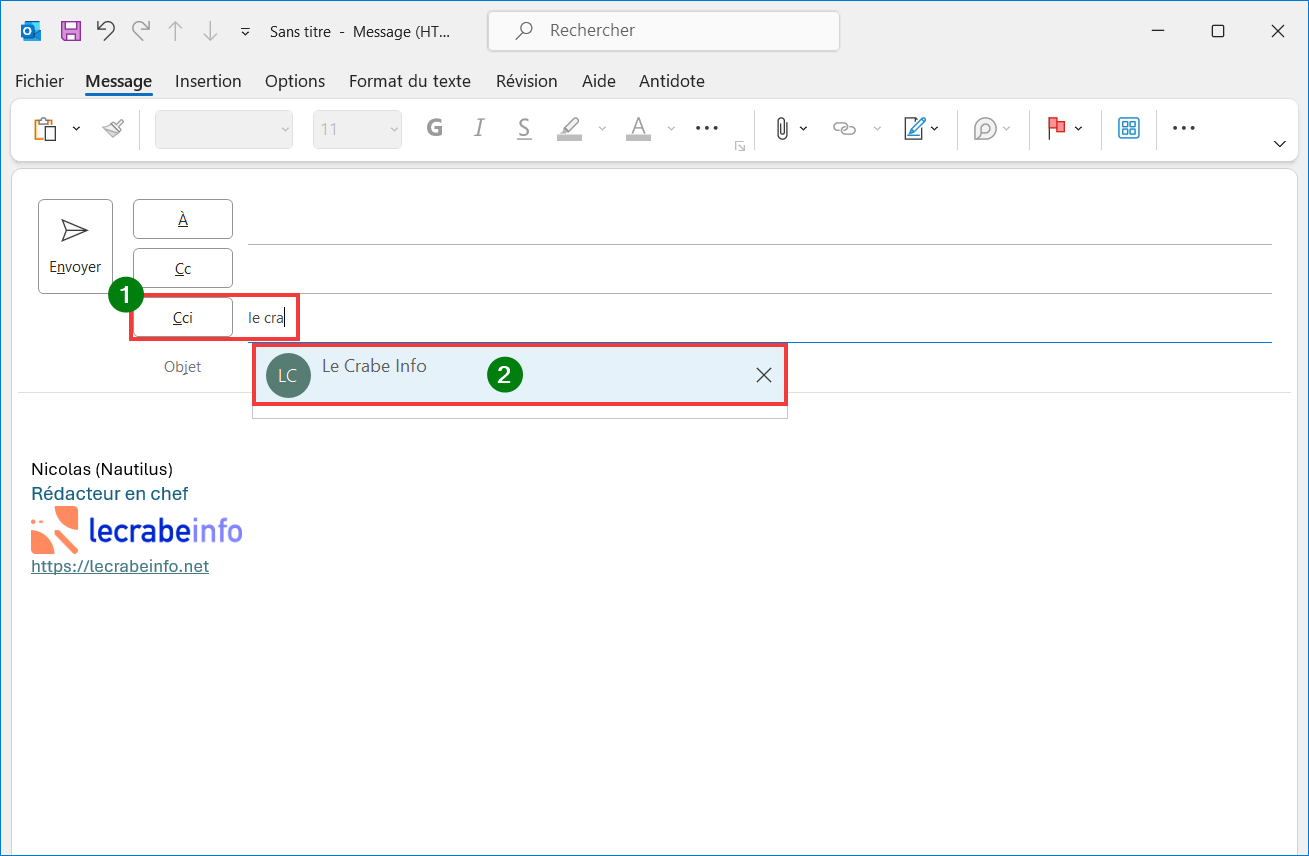Image resolution: width=1309 pixels, height=856 pixels.
Task: Open the apps grid icon in ribbon
Action: click(x=1129, y=128)
